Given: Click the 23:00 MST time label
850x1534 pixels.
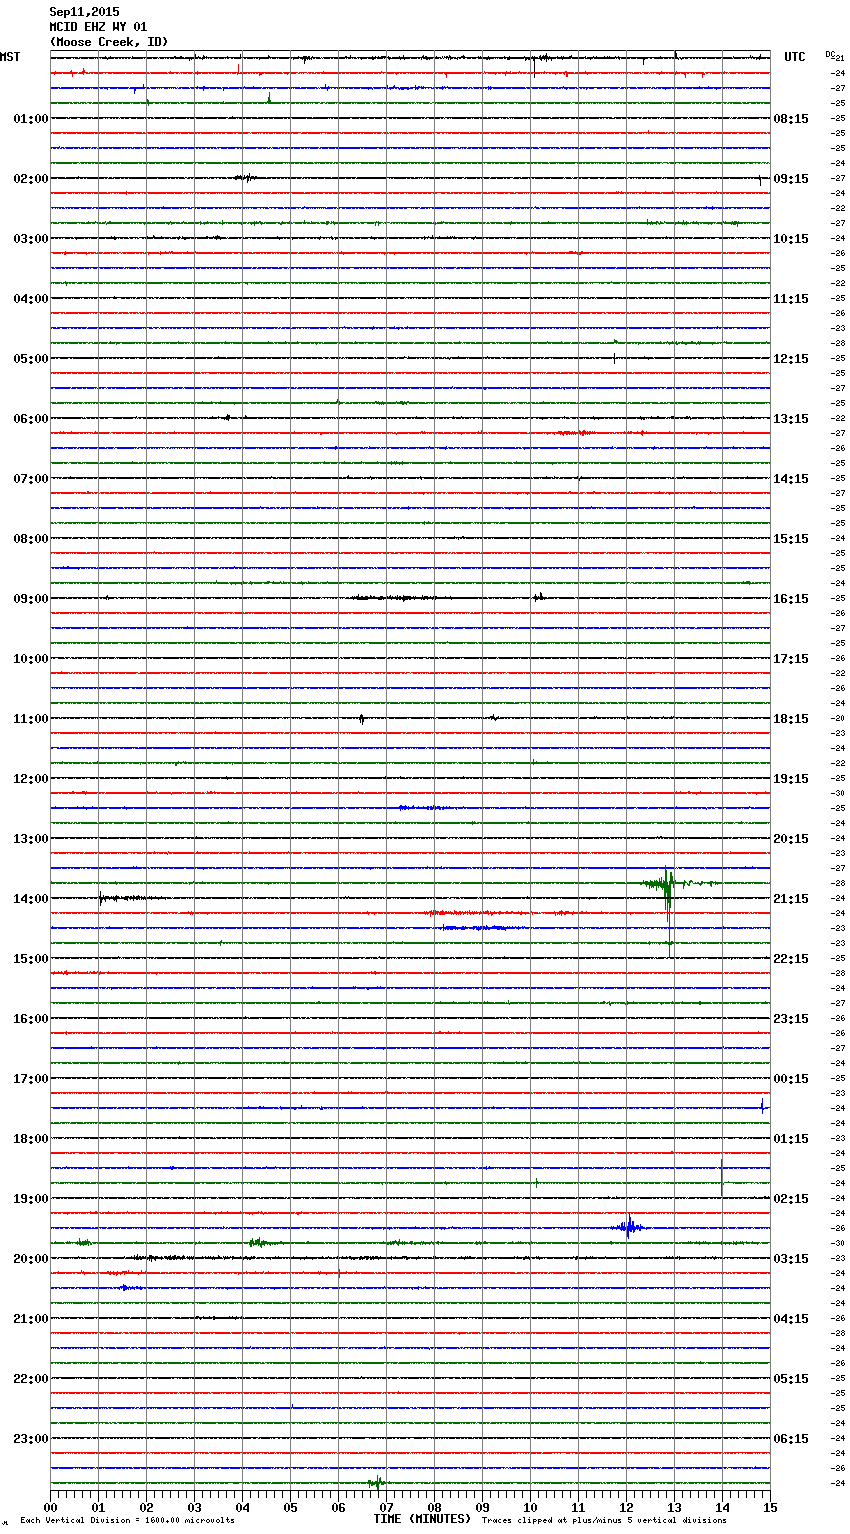Looking at the screenshot, I should point(31,1439).
